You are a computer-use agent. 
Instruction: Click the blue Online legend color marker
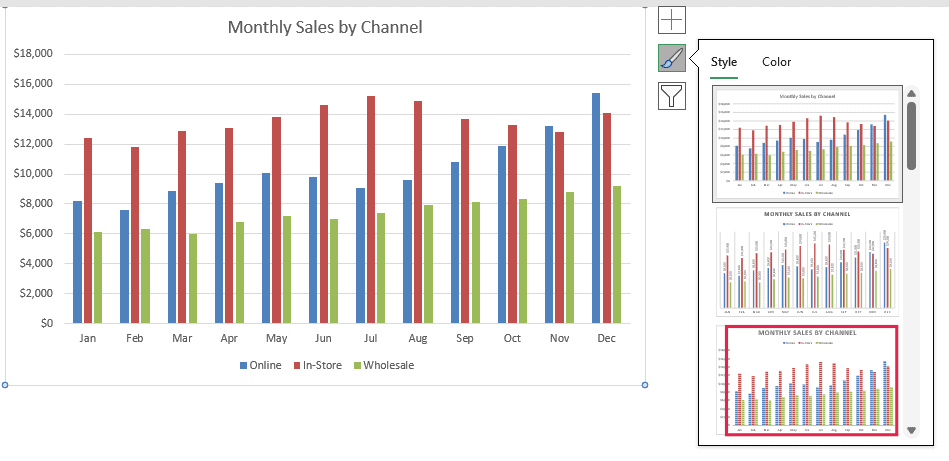243,365
